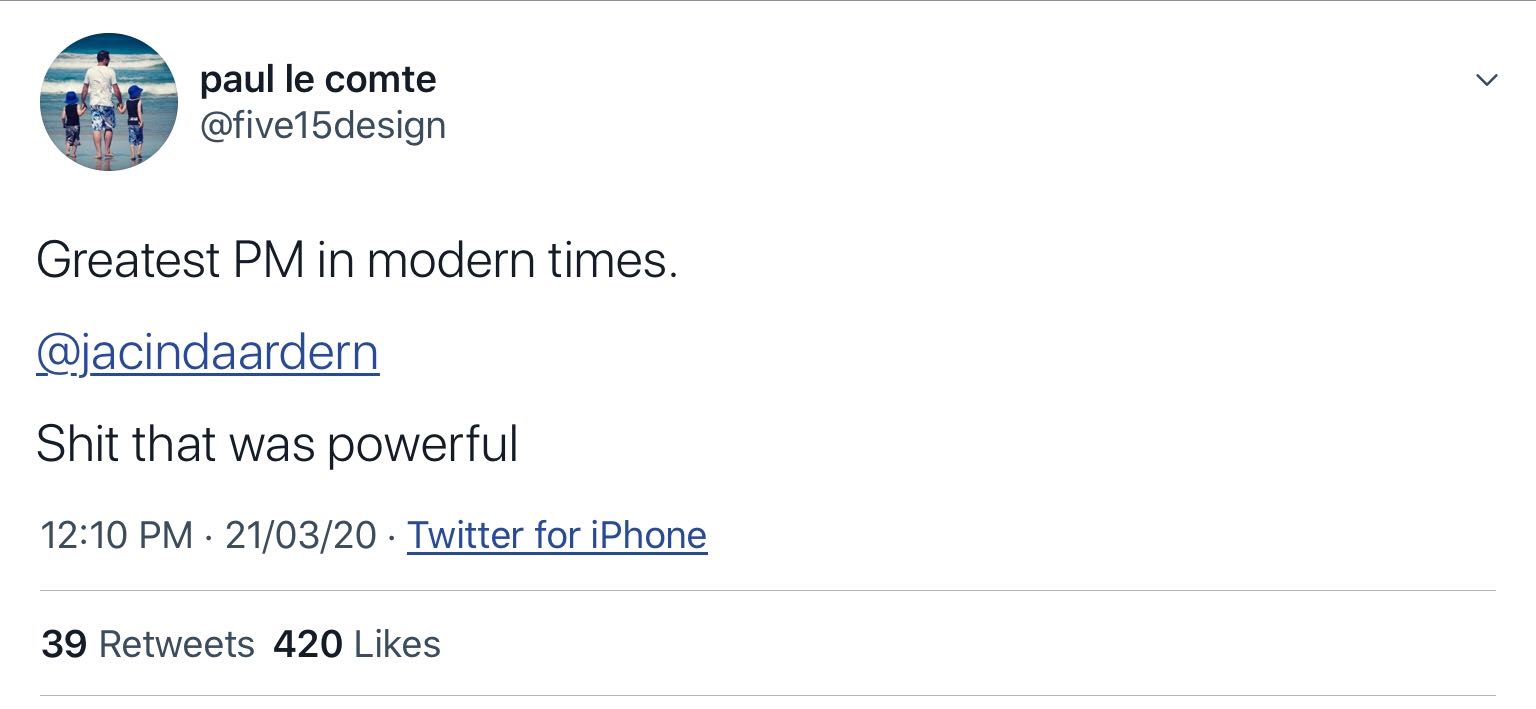1536x709 pixels.
Task: Visit the @five15design handle
Action: (323, 126)
